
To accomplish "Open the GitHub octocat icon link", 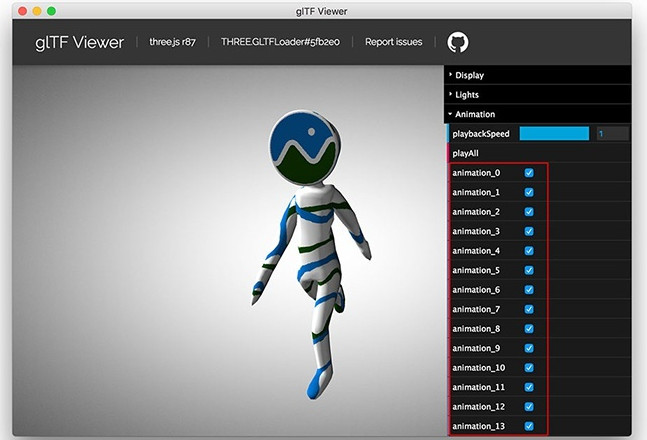I will click(x=457, y=42).
